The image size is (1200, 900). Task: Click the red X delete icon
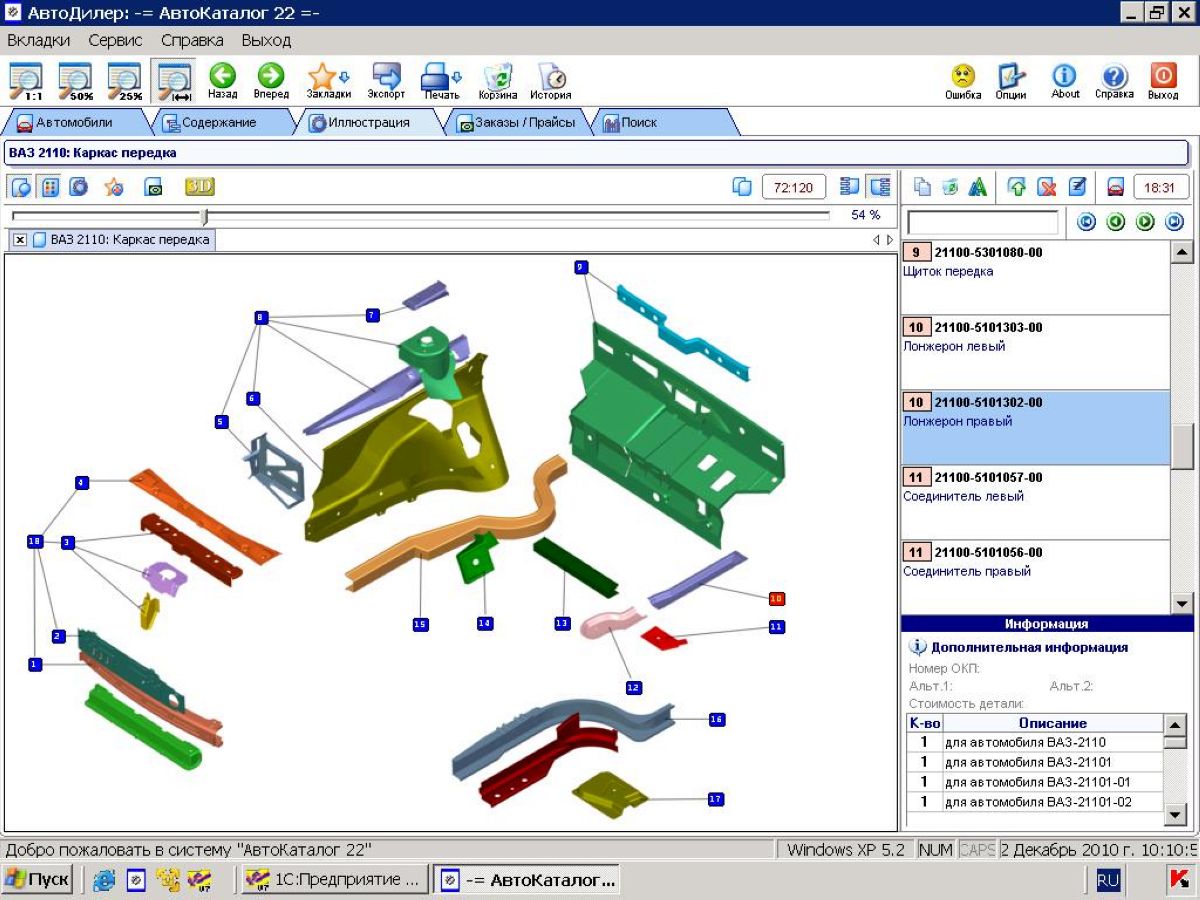click(x=1047, y=187)
